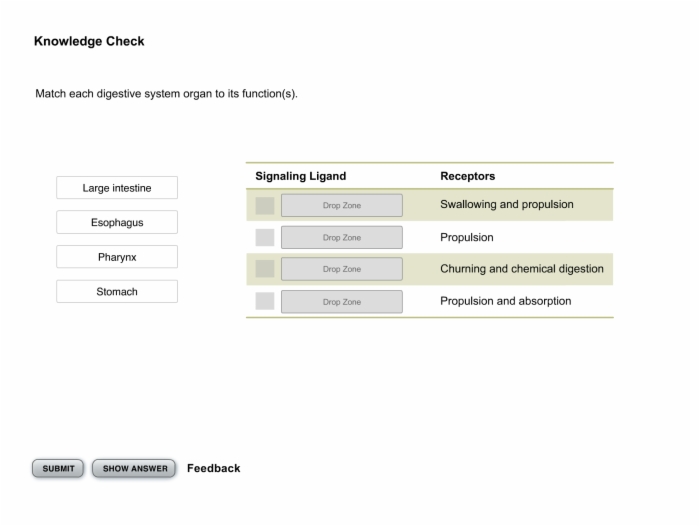Click status square for Propulsion and absorption row
Screen dimensions: 700x526
click(265, 301)
